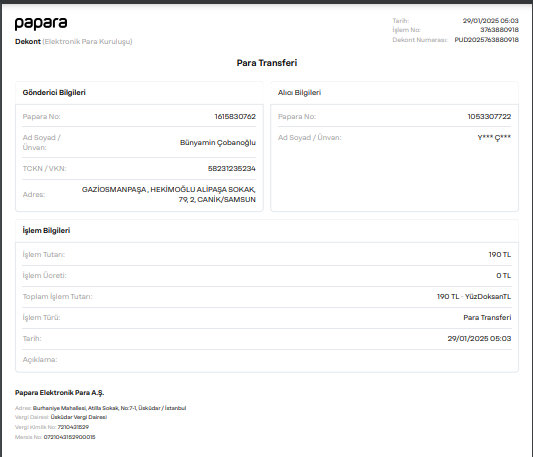Click the 'TCKN / VKN:' label

click(44, 169)
